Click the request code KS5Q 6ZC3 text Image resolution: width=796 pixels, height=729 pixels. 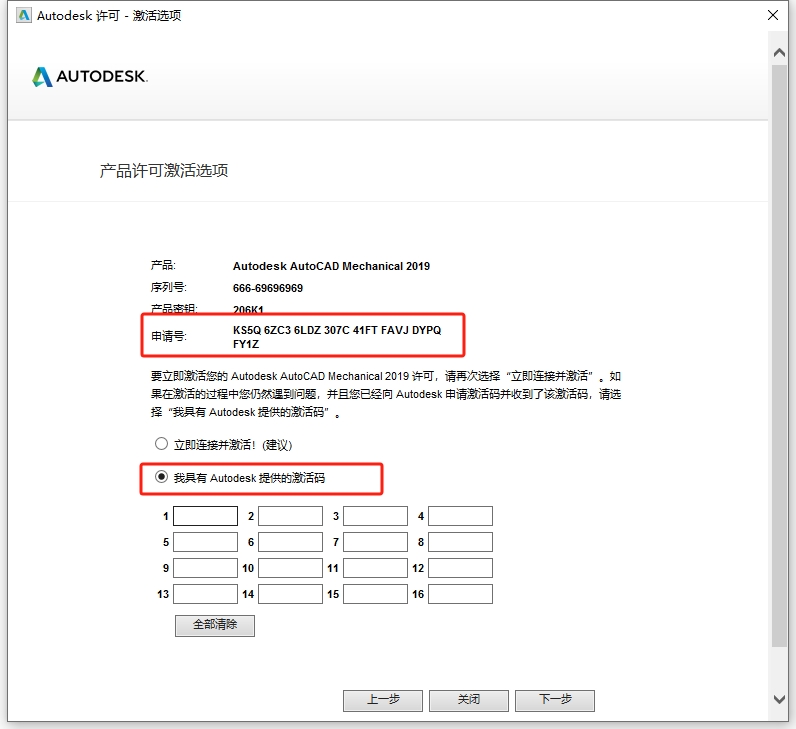coord(337,337)
